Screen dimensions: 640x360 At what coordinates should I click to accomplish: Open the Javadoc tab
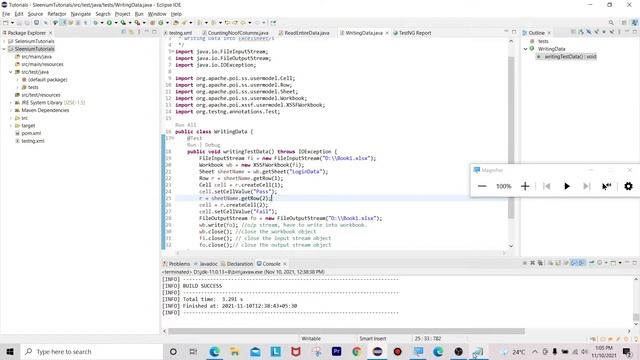point(206,264)
